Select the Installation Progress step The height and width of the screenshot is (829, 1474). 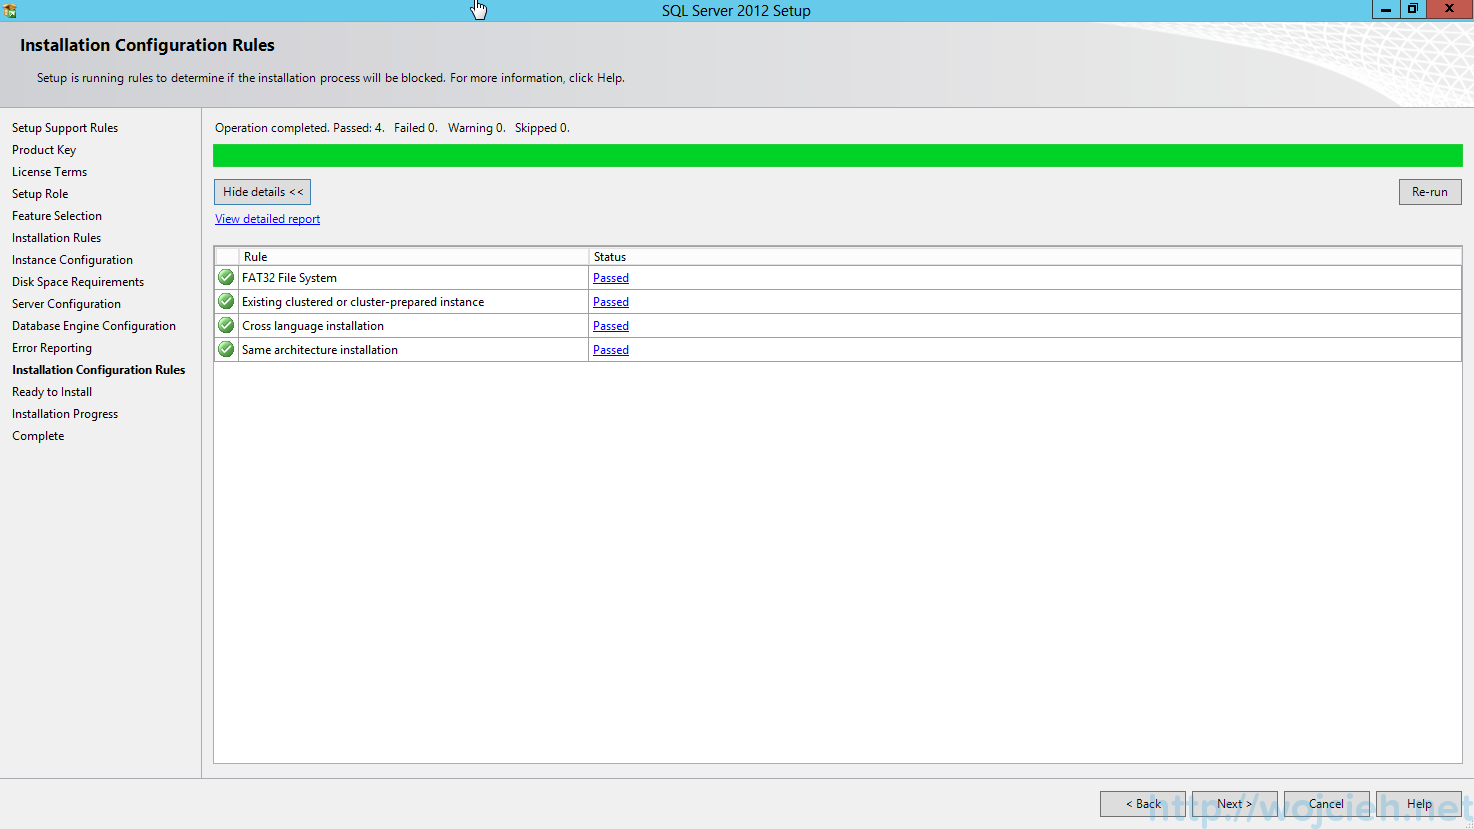(x=65, y=414)
